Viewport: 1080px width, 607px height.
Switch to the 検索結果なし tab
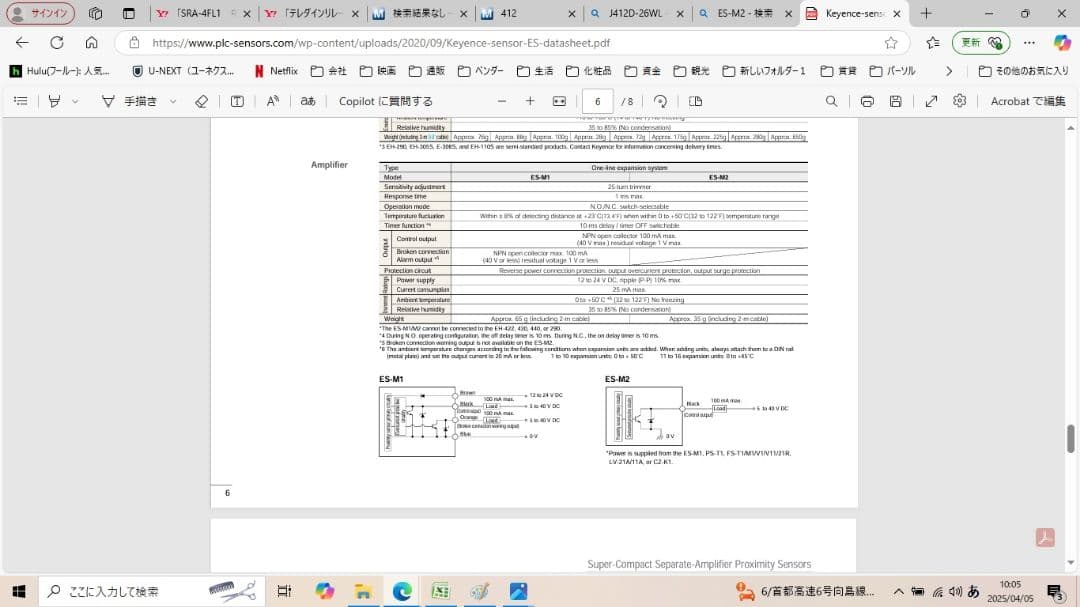click(x=419, y=13)
